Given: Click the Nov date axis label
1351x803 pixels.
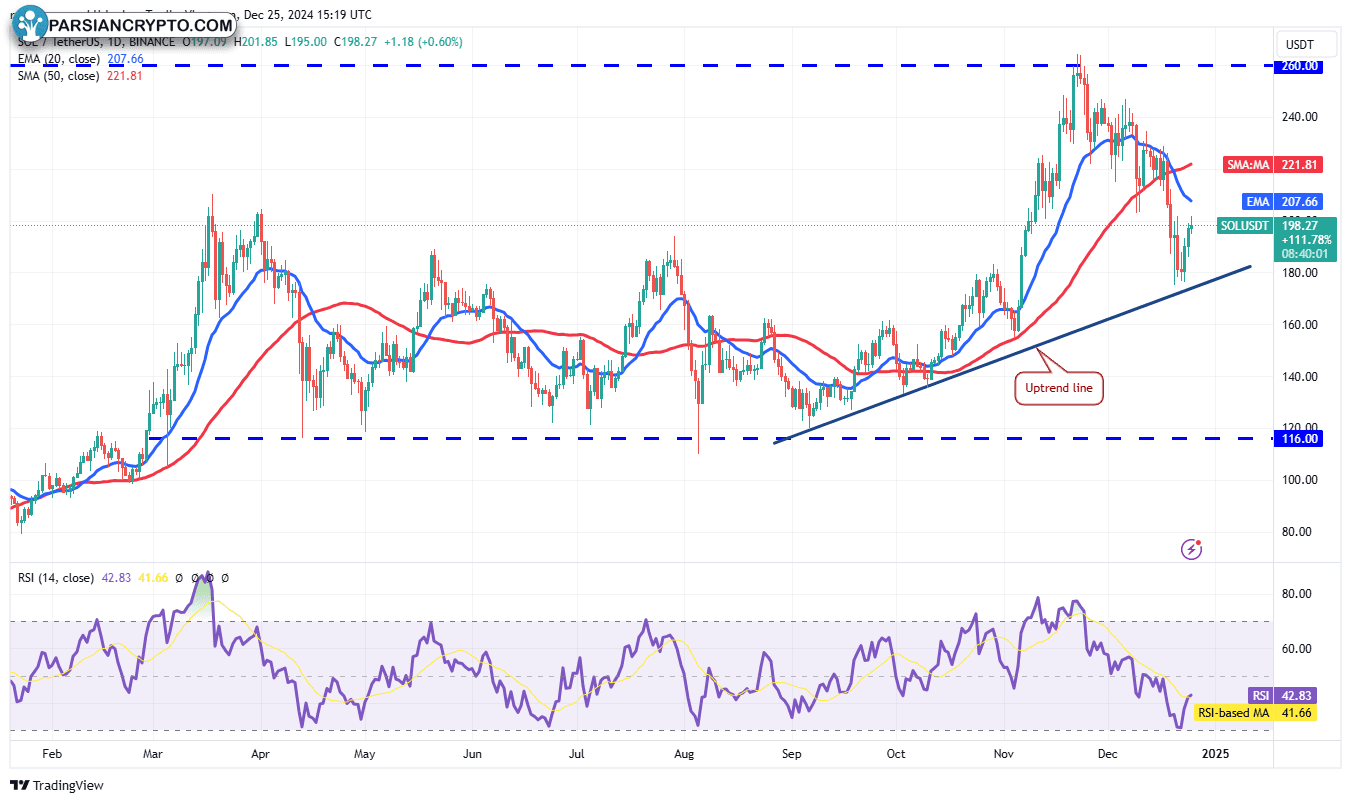Looking at the screenshot, I should (1002, 753).
